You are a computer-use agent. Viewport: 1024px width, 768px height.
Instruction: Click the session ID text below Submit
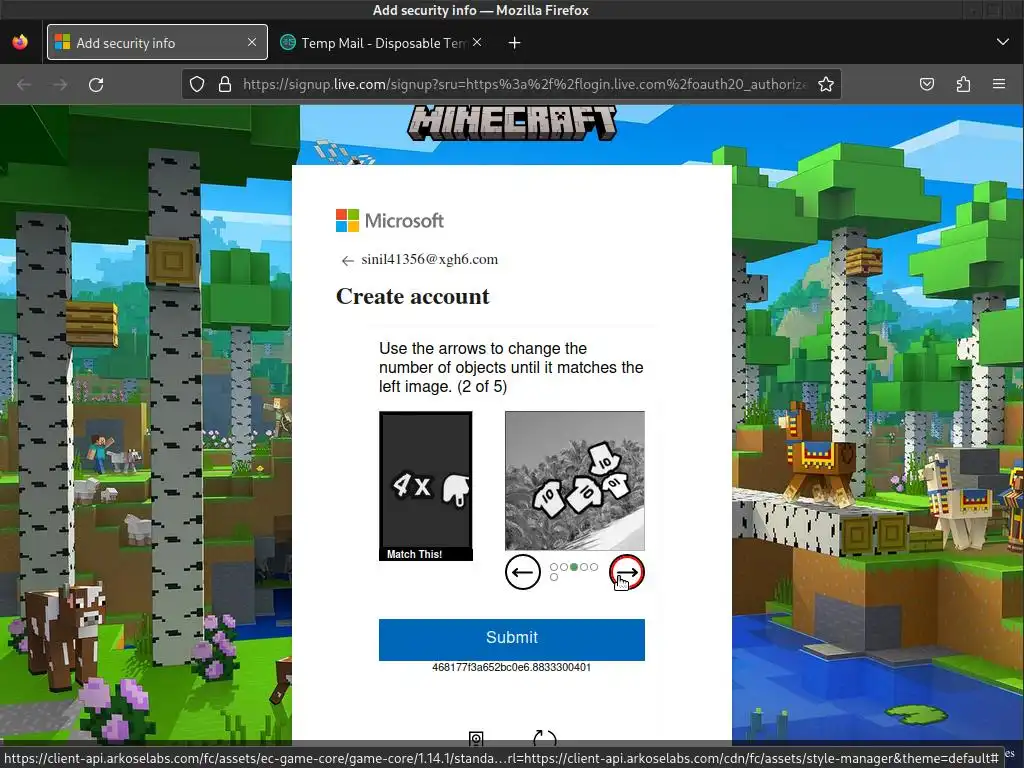511,667
